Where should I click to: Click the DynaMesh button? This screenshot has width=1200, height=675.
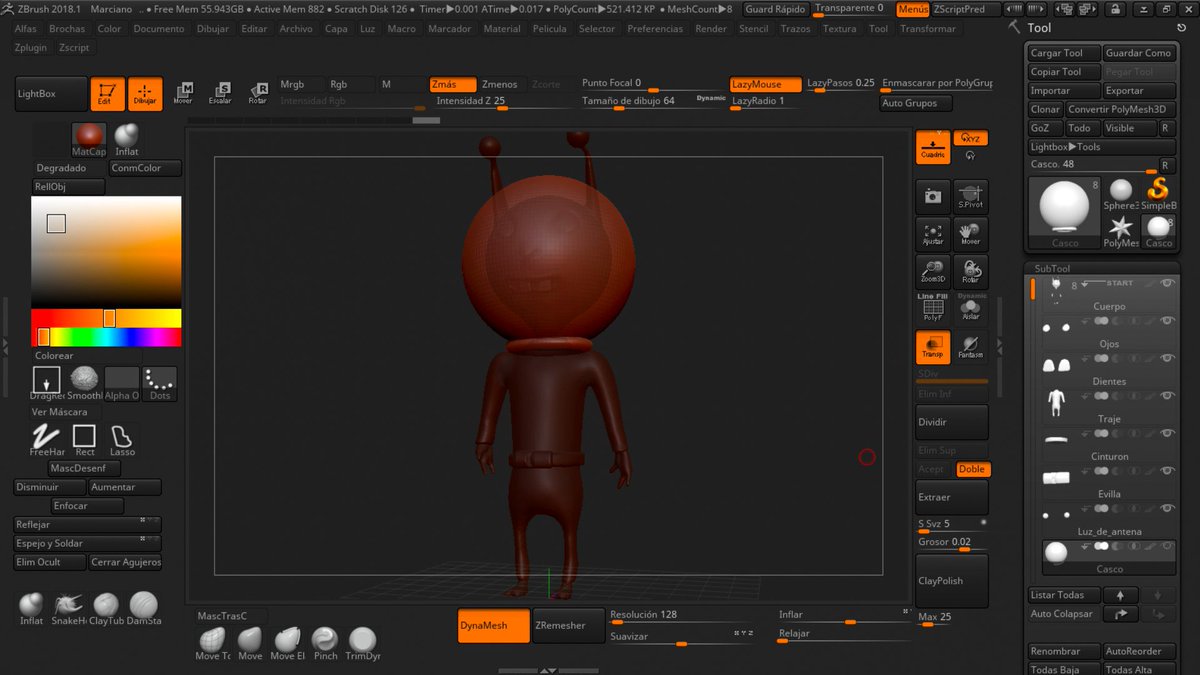[x=494, y=625]
